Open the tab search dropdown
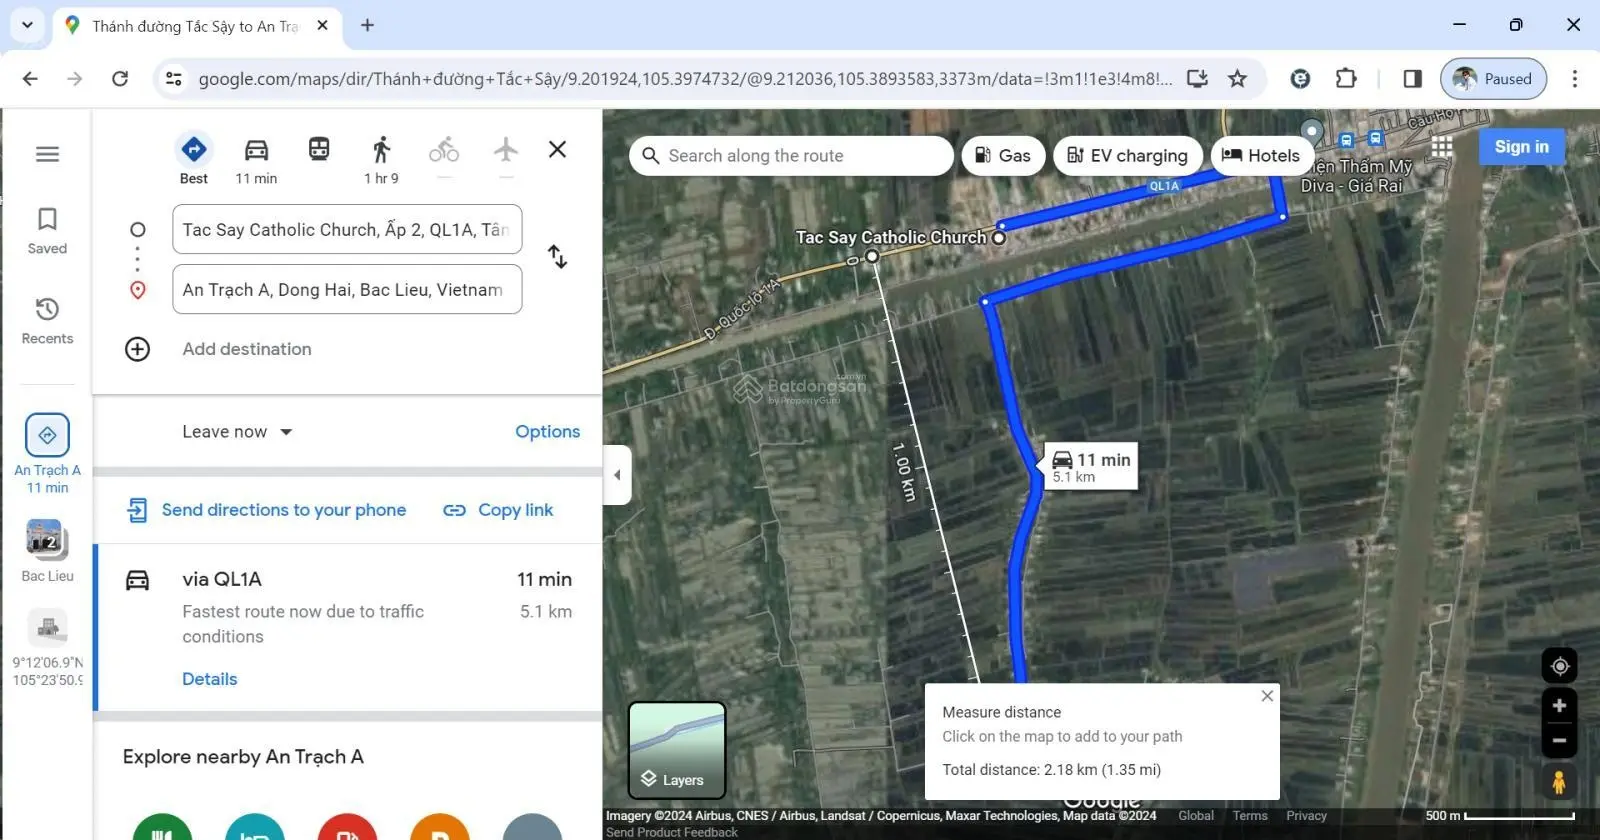This screenshot has height=840, width=1600. pyautogui.click(x=27, y=25)
